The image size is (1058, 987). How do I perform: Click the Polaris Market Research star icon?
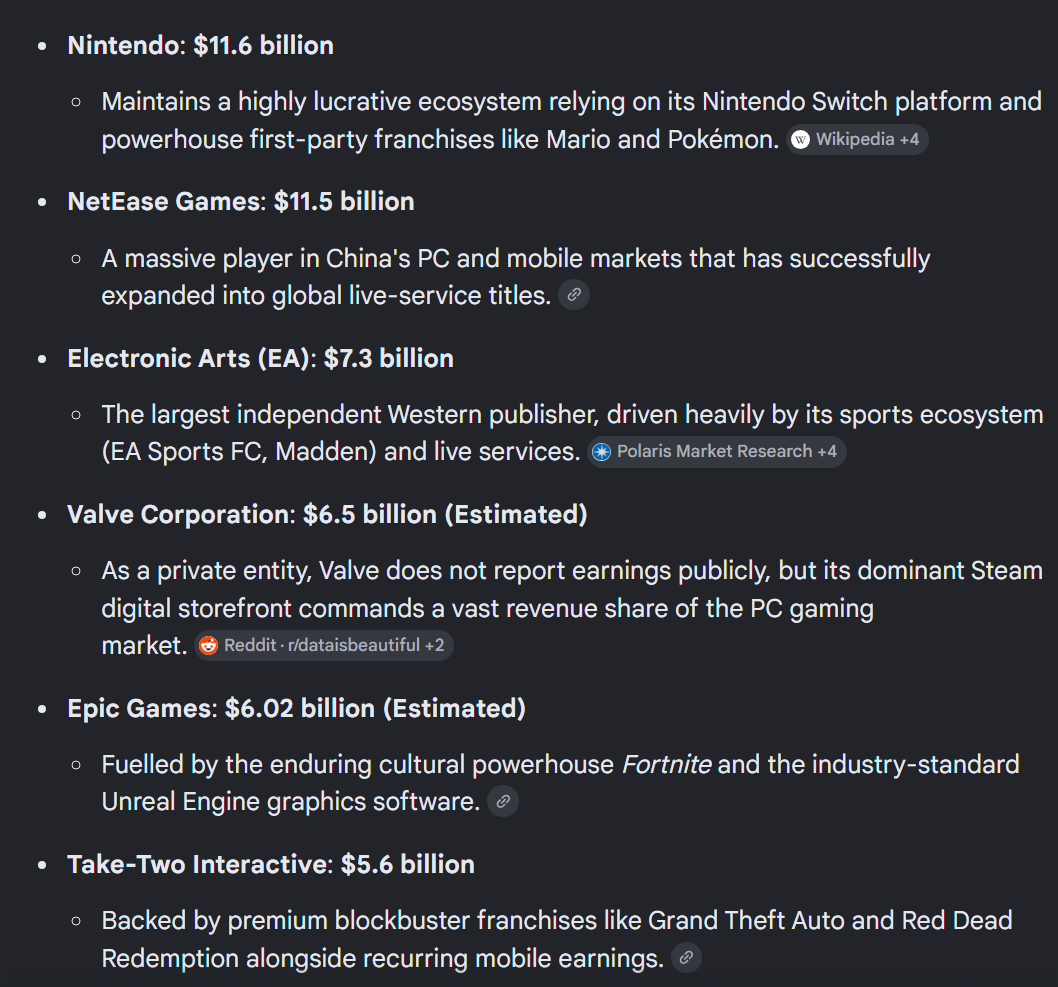point(601,452)
